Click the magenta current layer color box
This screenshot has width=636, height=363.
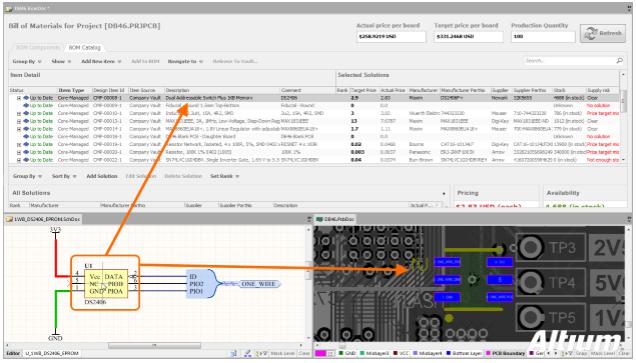pyautogui.click(x=320, y=354)
